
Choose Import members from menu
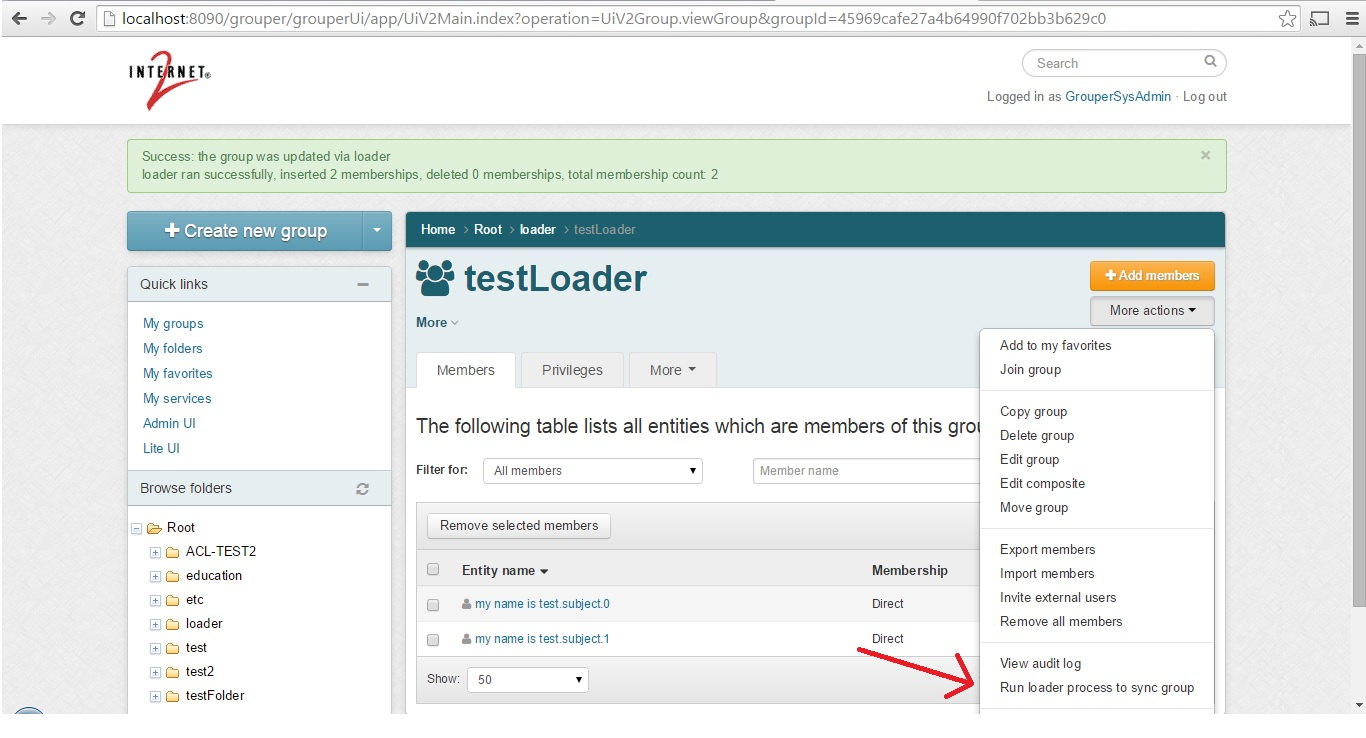click(x=1047, y=574)
